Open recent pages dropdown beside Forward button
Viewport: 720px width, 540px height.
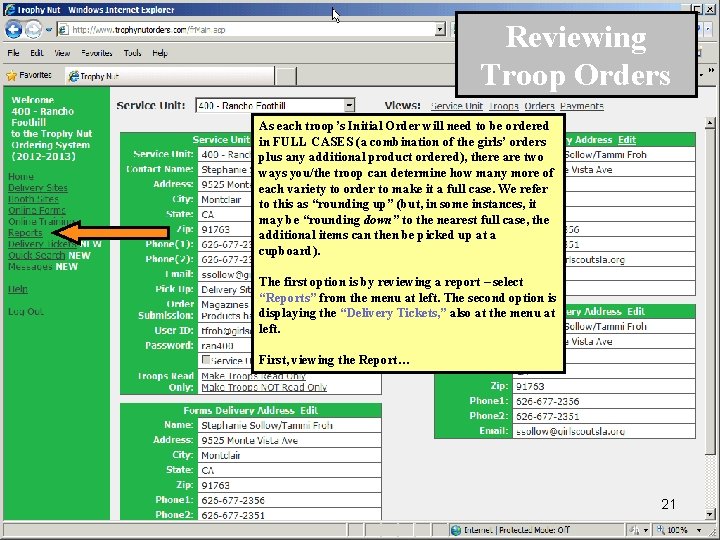[x=49, y=30]
